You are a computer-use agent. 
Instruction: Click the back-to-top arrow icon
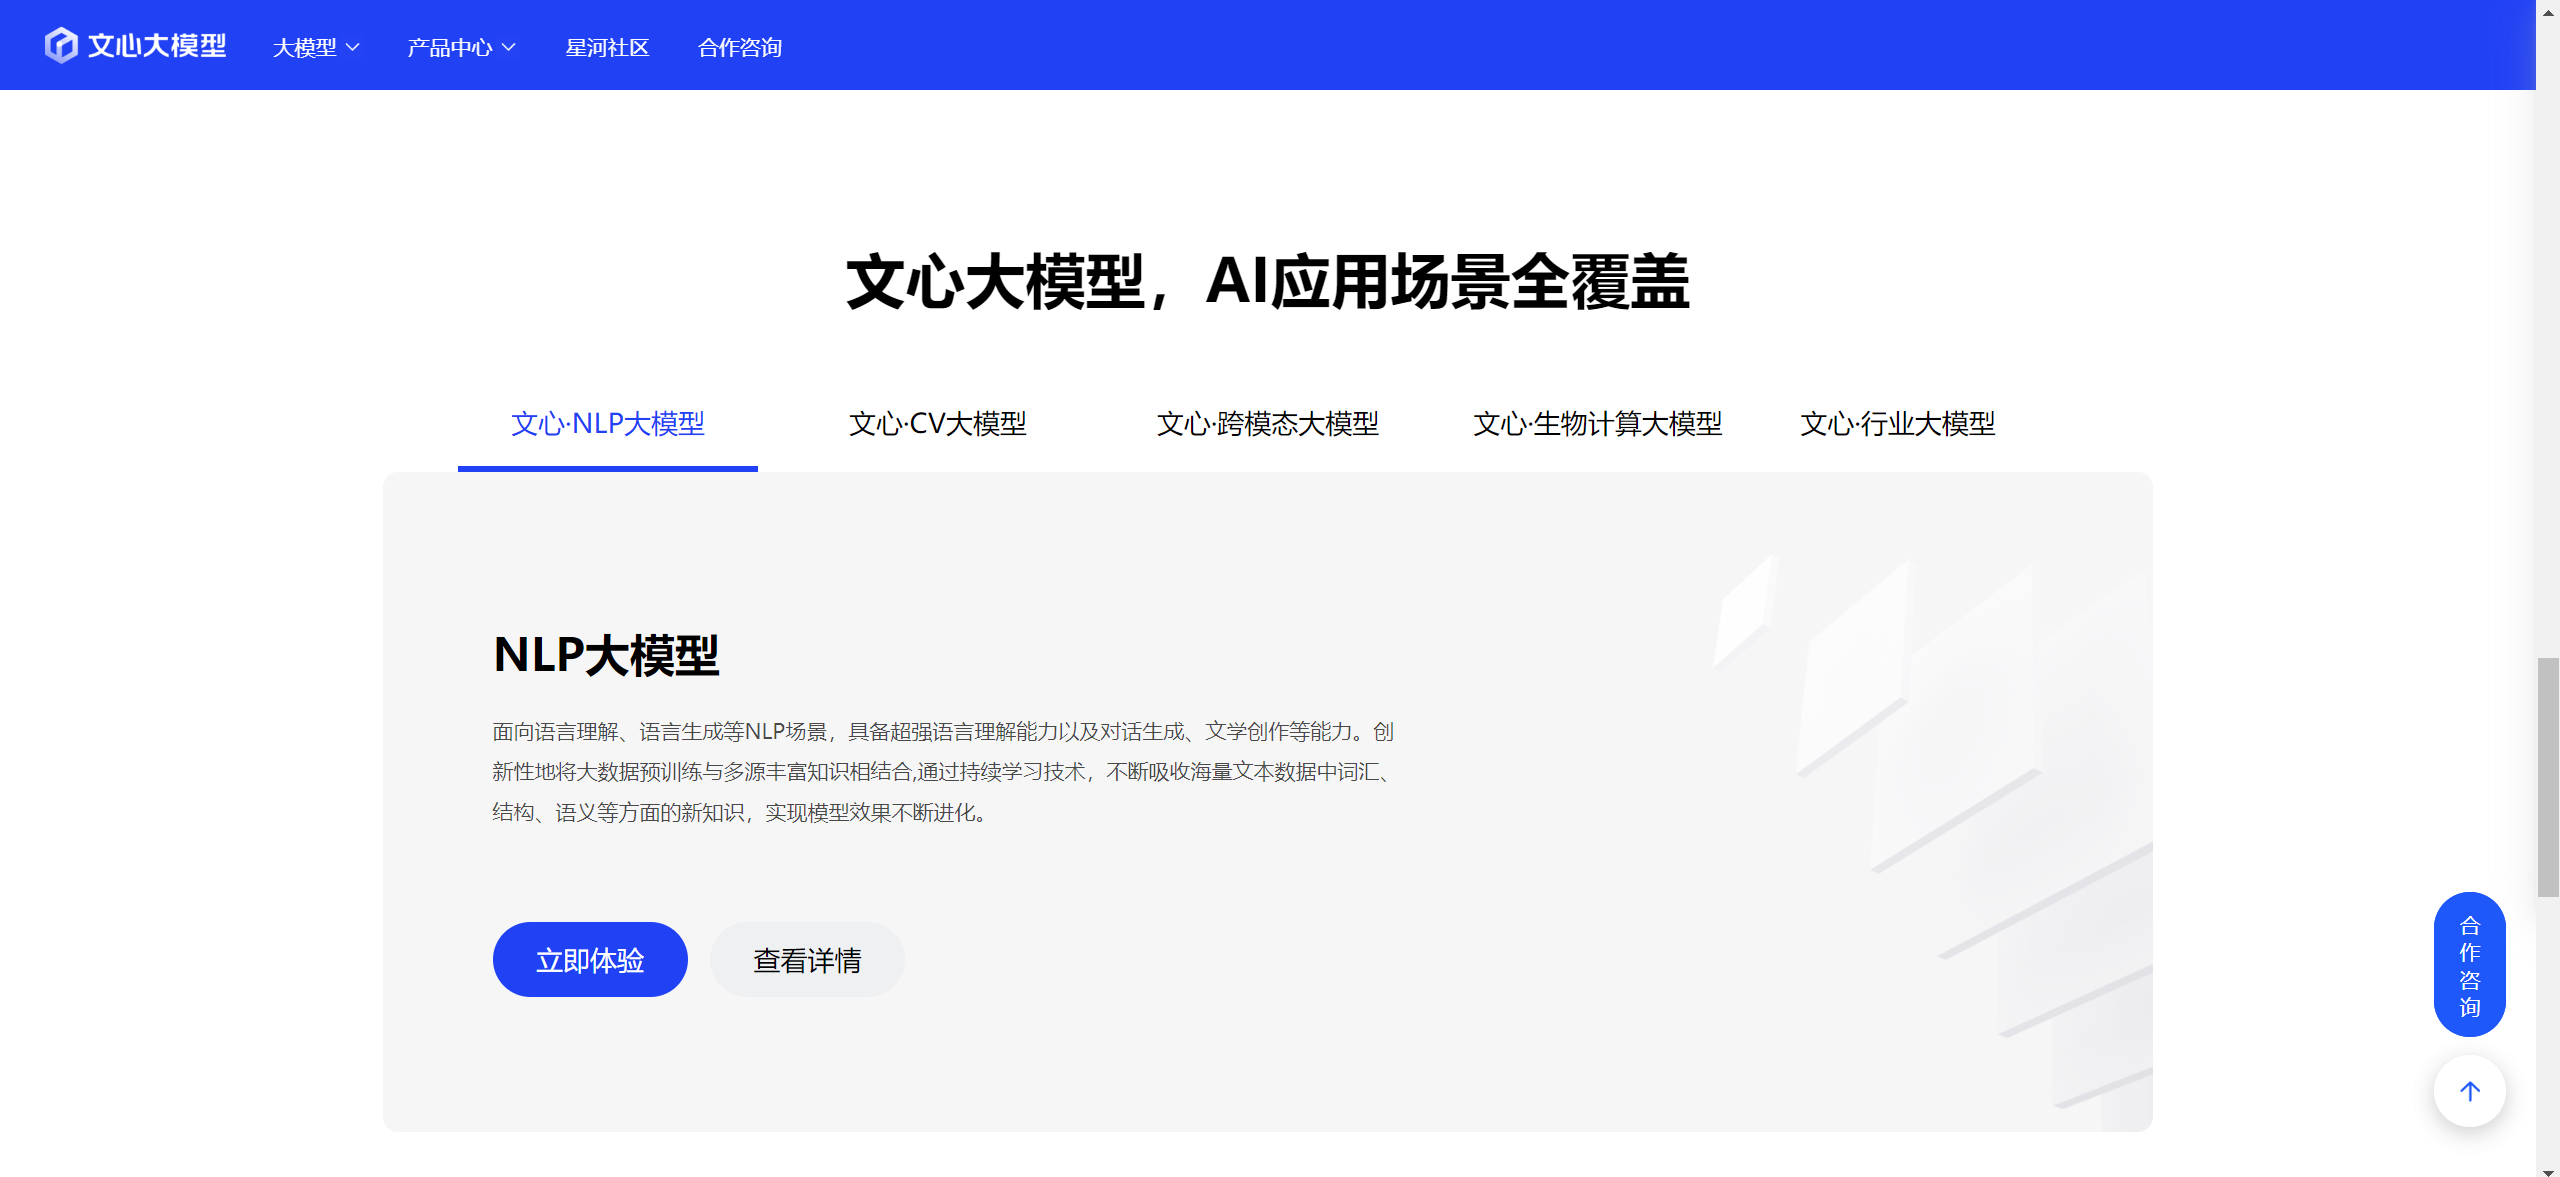tap(2469, 1091)
